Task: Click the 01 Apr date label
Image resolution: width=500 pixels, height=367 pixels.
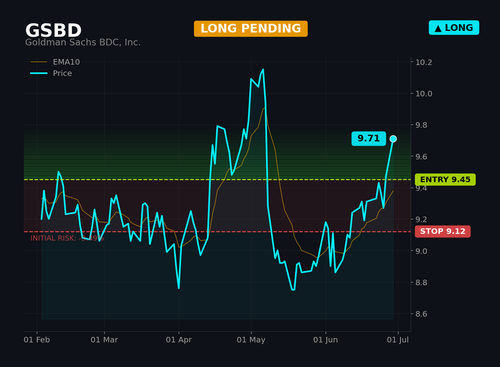Action: point(179,340)
